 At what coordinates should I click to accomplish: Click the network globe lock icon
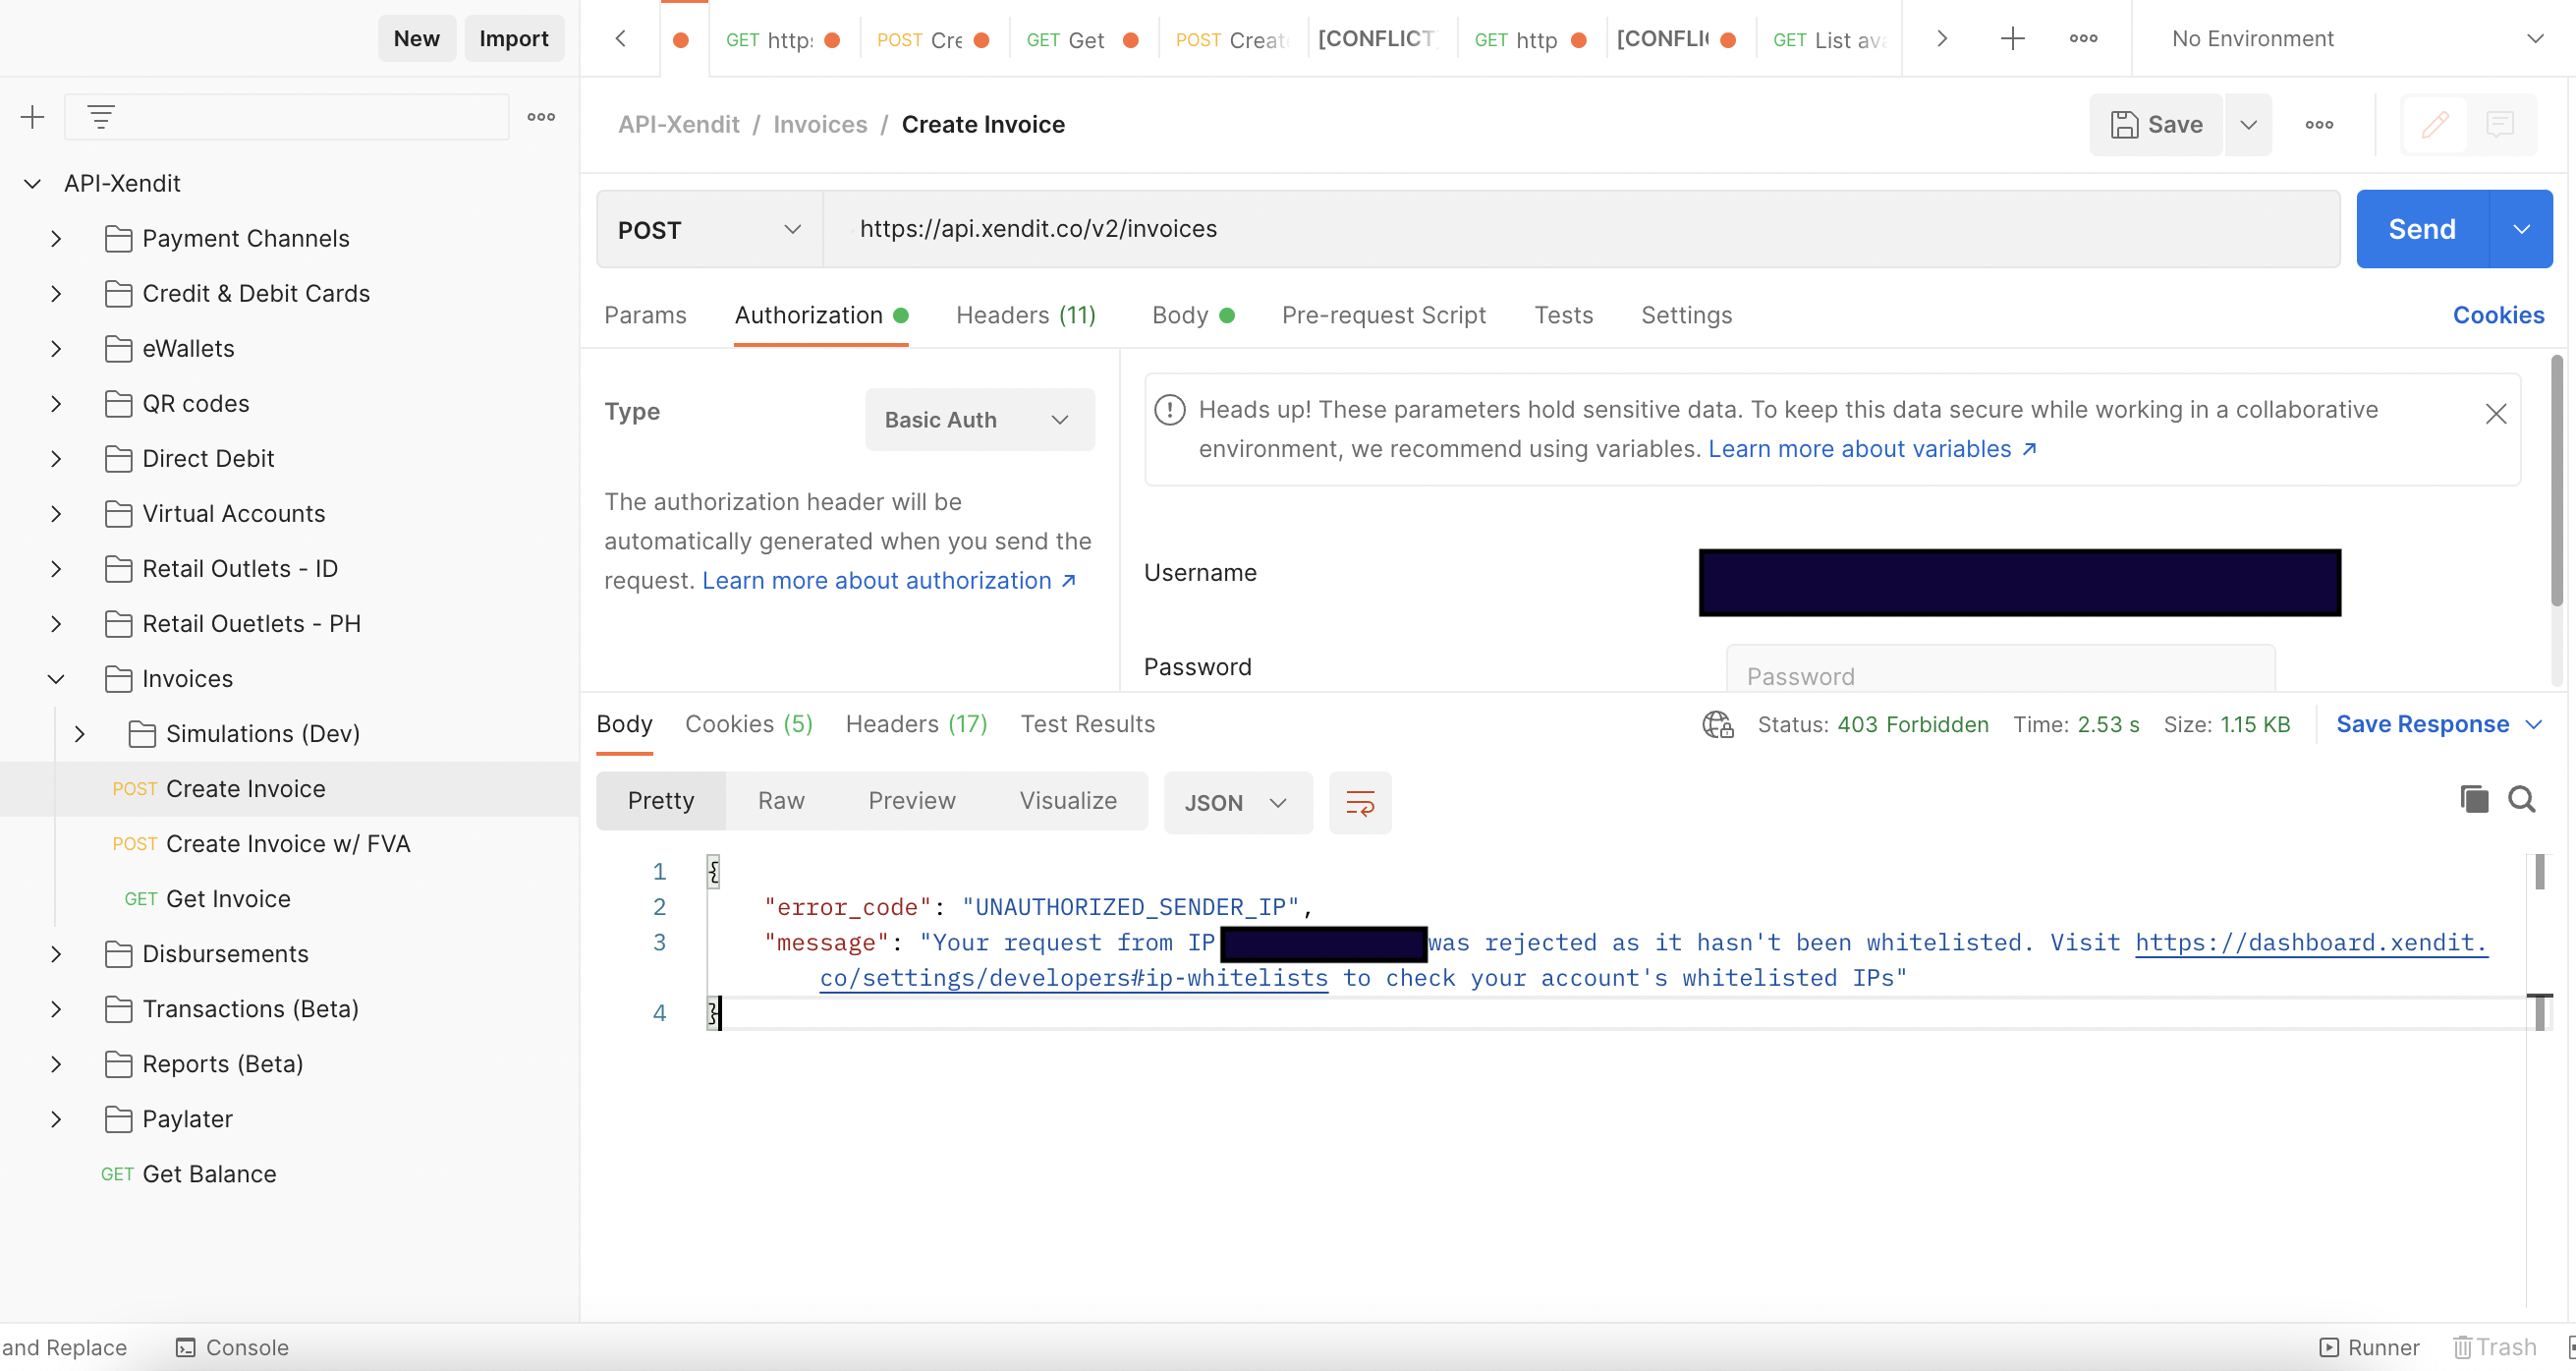coord(1717,725)
